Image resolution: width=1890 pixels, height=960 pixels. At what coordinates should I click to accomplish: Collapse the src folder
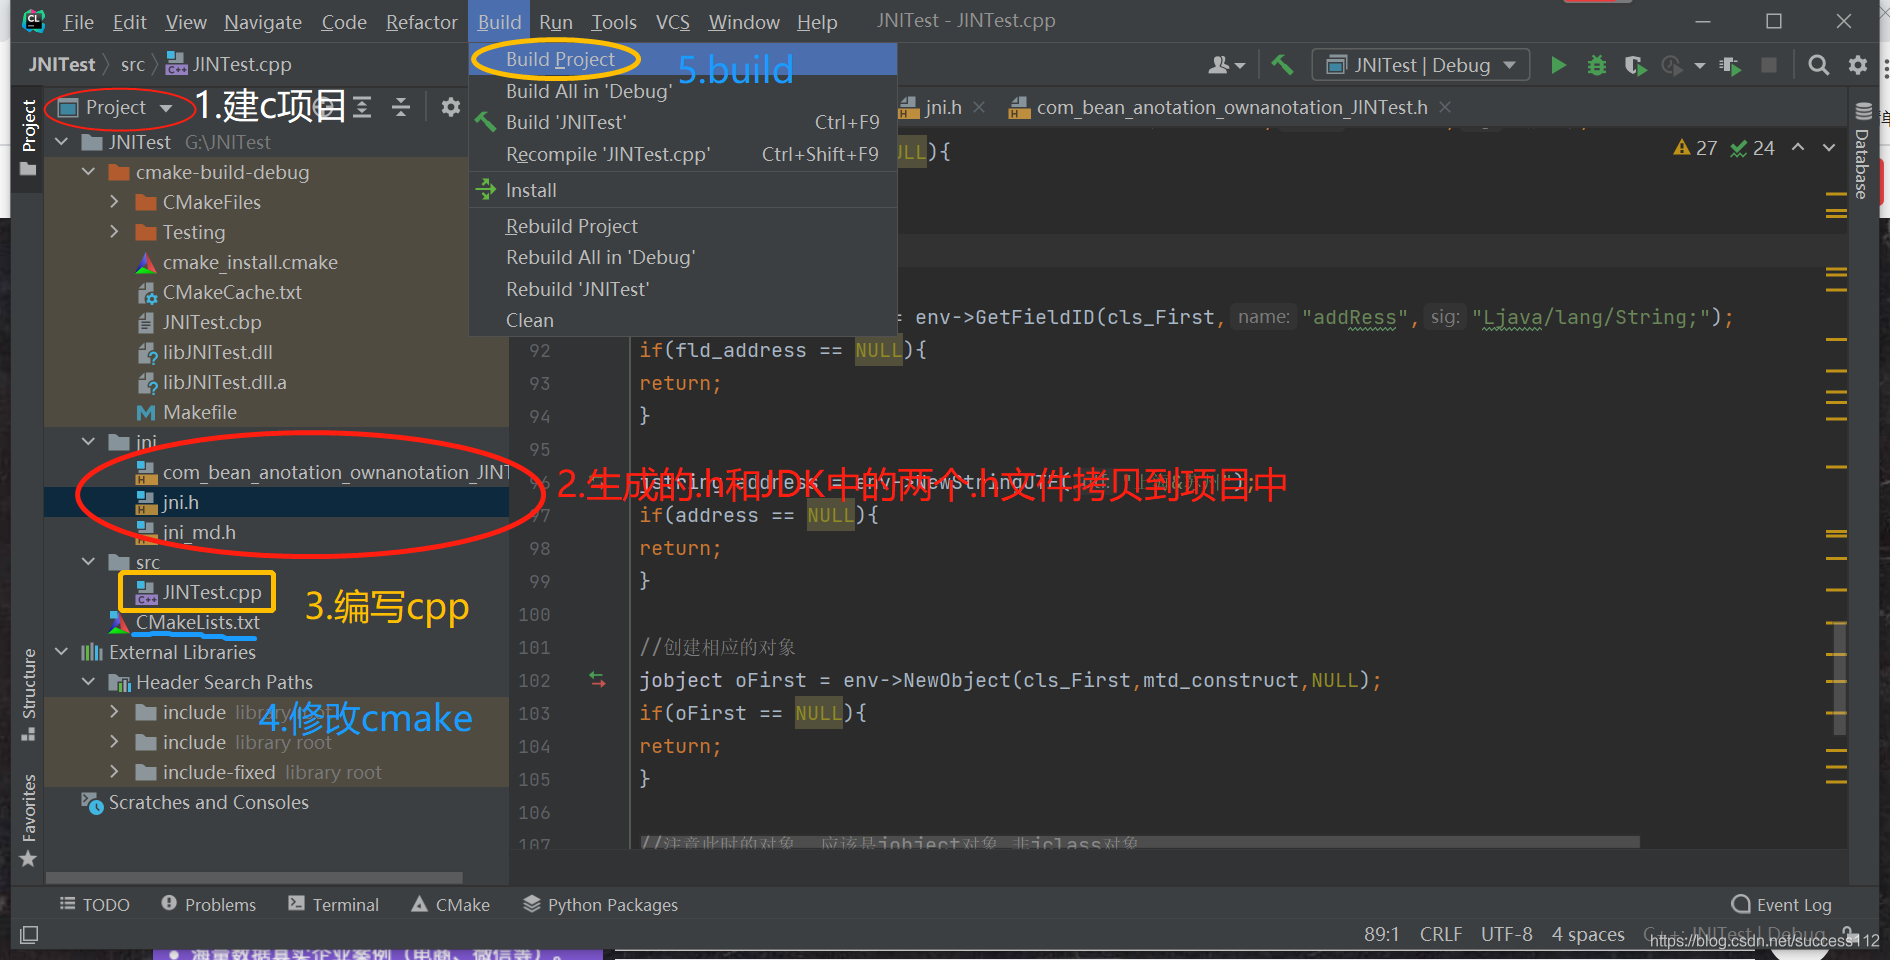coord(88,562)
